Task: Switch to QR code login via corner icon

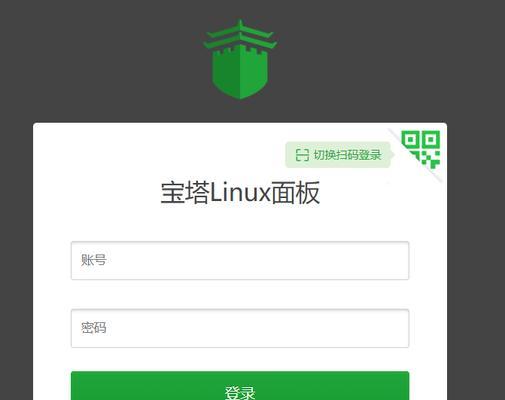Action: (x=421, y=149)
